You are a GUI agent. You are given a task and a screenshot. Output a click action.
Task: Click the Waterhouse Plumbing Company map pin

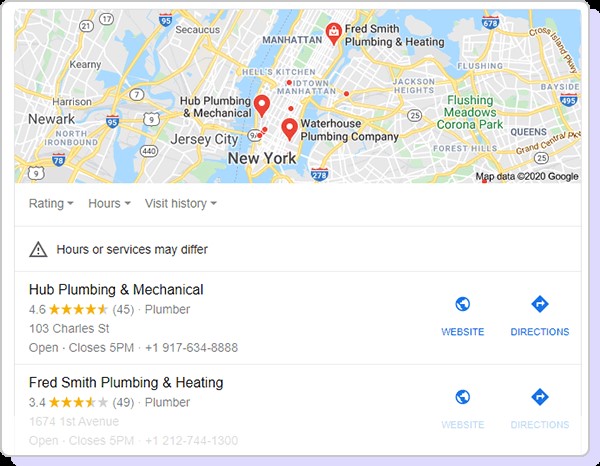click(290, 129)
